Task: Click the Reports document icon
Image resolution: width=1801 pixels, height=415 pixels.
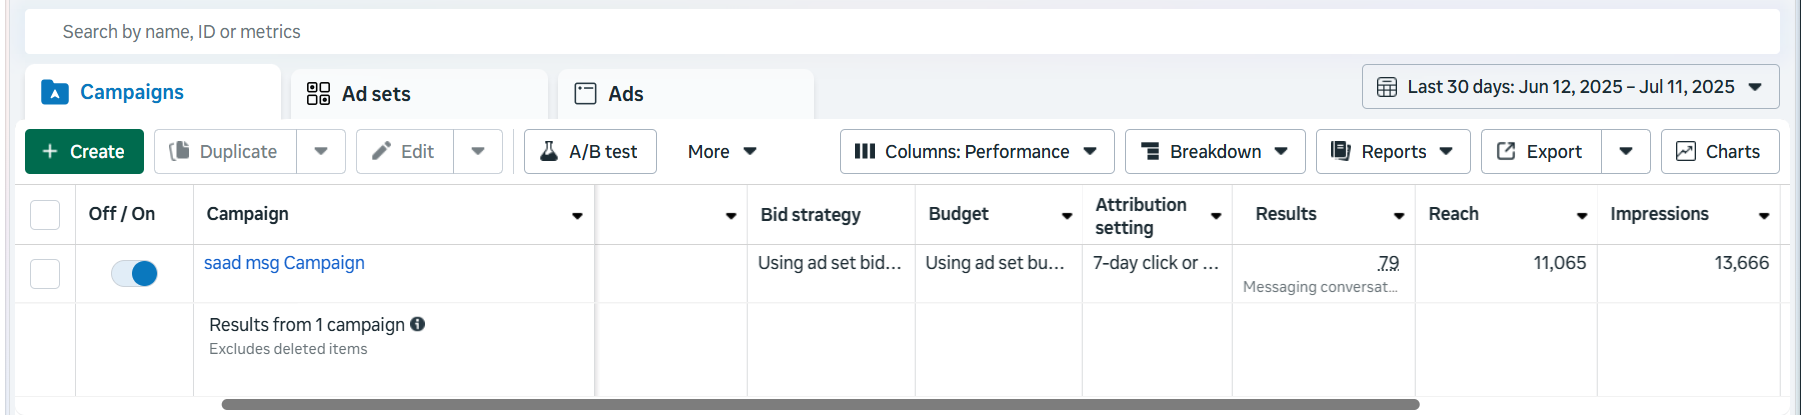Action: 1341,151
